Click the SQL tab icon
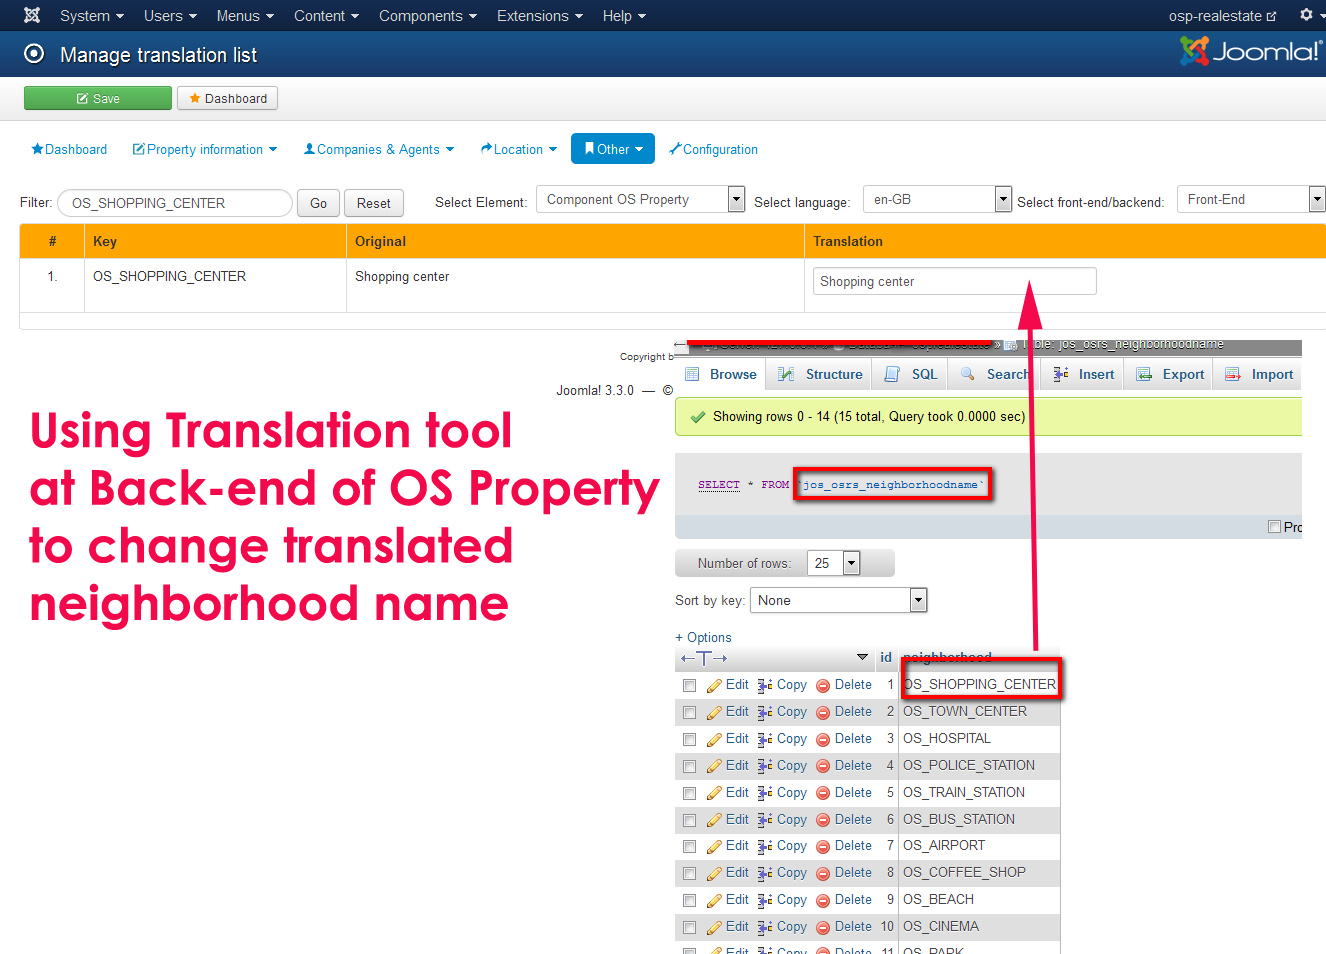The width and height of the screenshot is (1326, 954). 892,374
